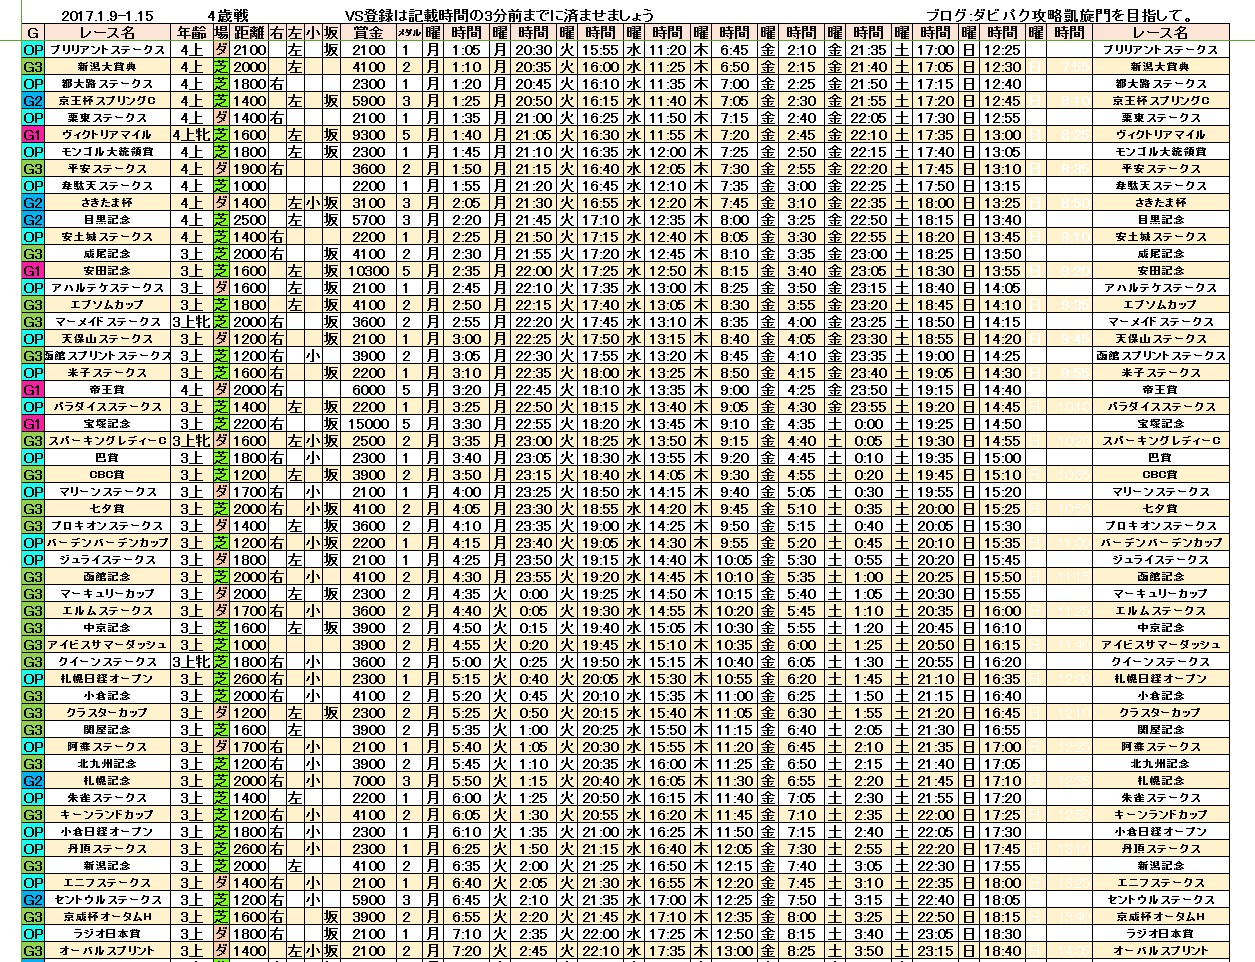The width and height of the screenshot is (1255, 962).
Task: Click prize value 9300 for ヴィクトリアマイル
Action: 368,135
